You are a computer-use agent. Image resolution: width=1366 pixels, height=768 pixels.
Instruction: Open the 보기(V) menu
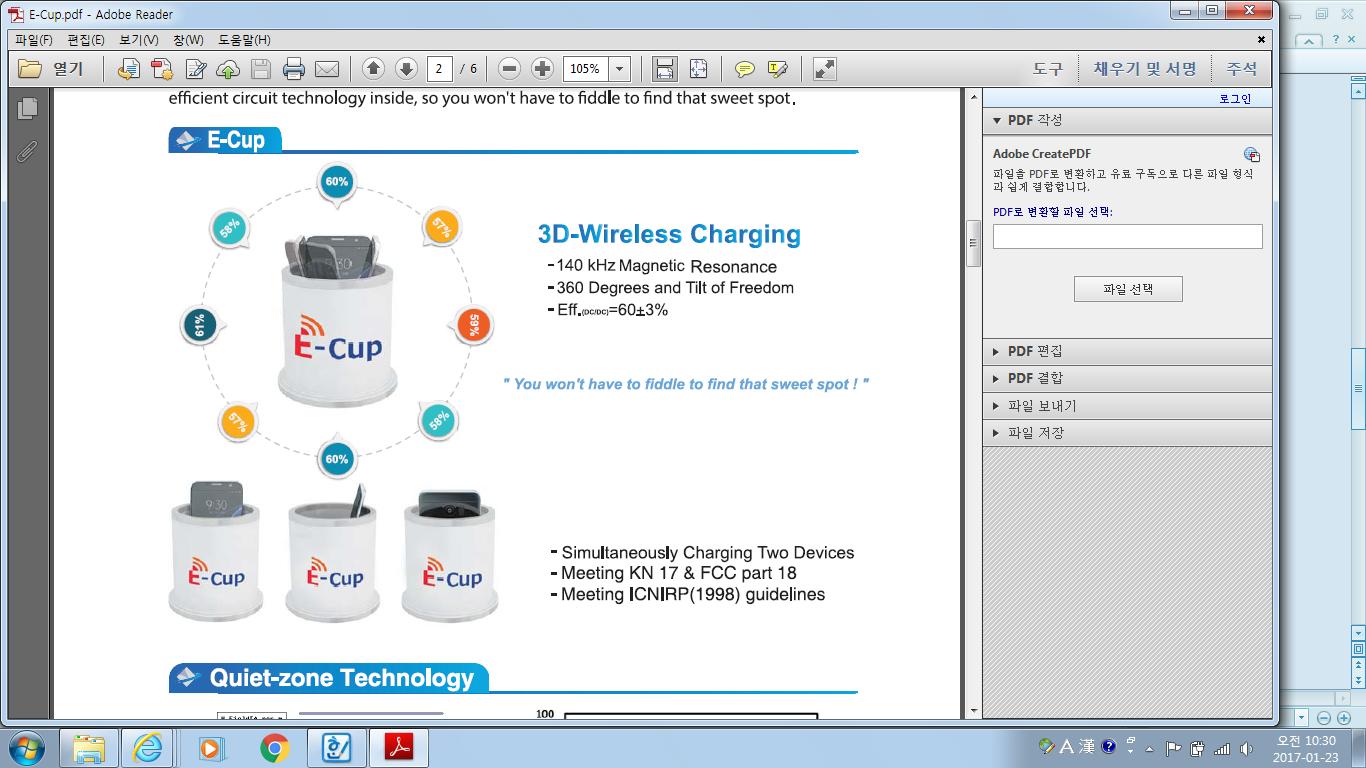(x=138, y=40)
